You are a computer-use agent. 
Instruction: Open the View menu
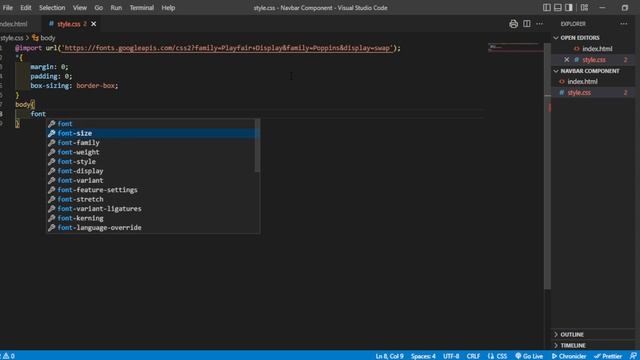80,8
